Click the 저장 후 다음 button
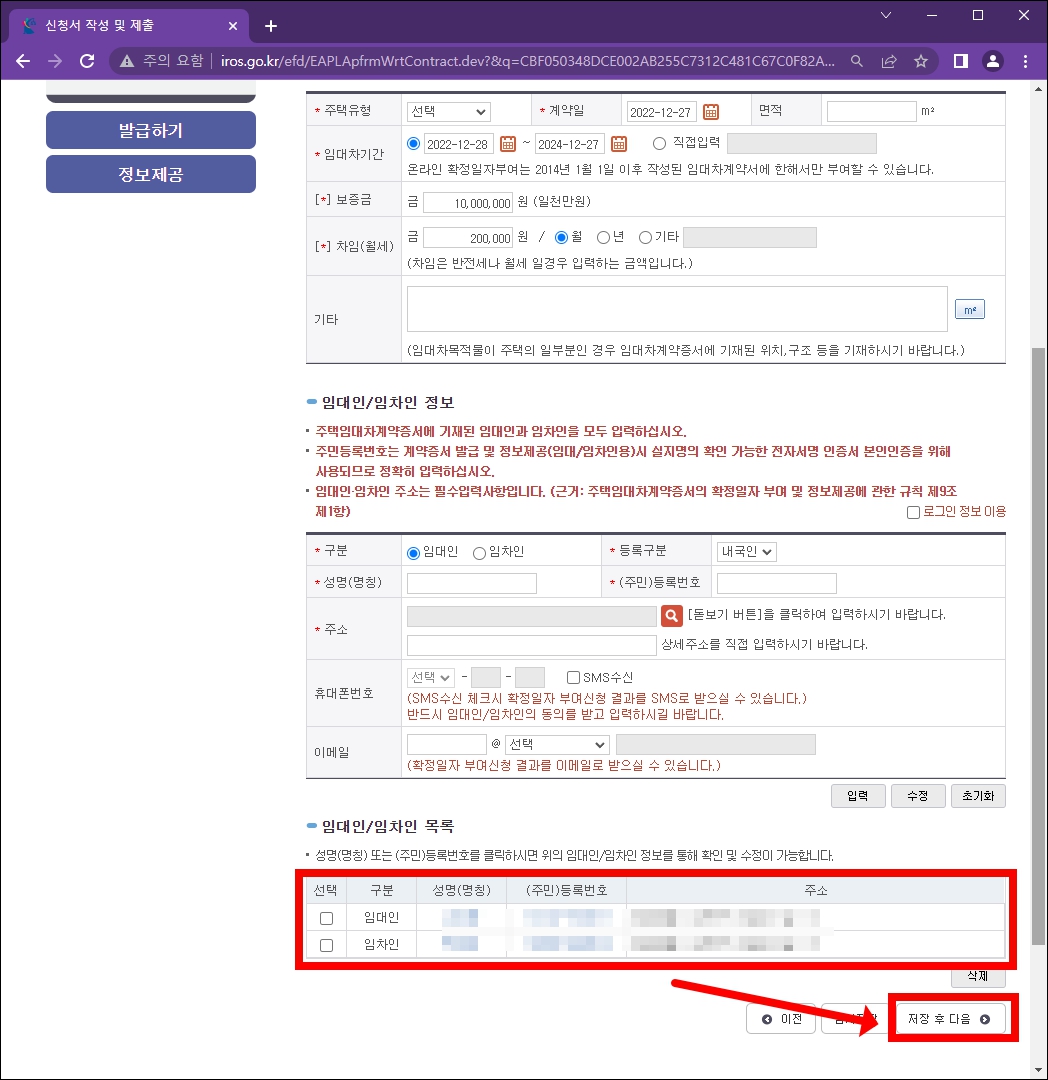Viewport: 1048px width, 1080px height. tap(951, 1018)
